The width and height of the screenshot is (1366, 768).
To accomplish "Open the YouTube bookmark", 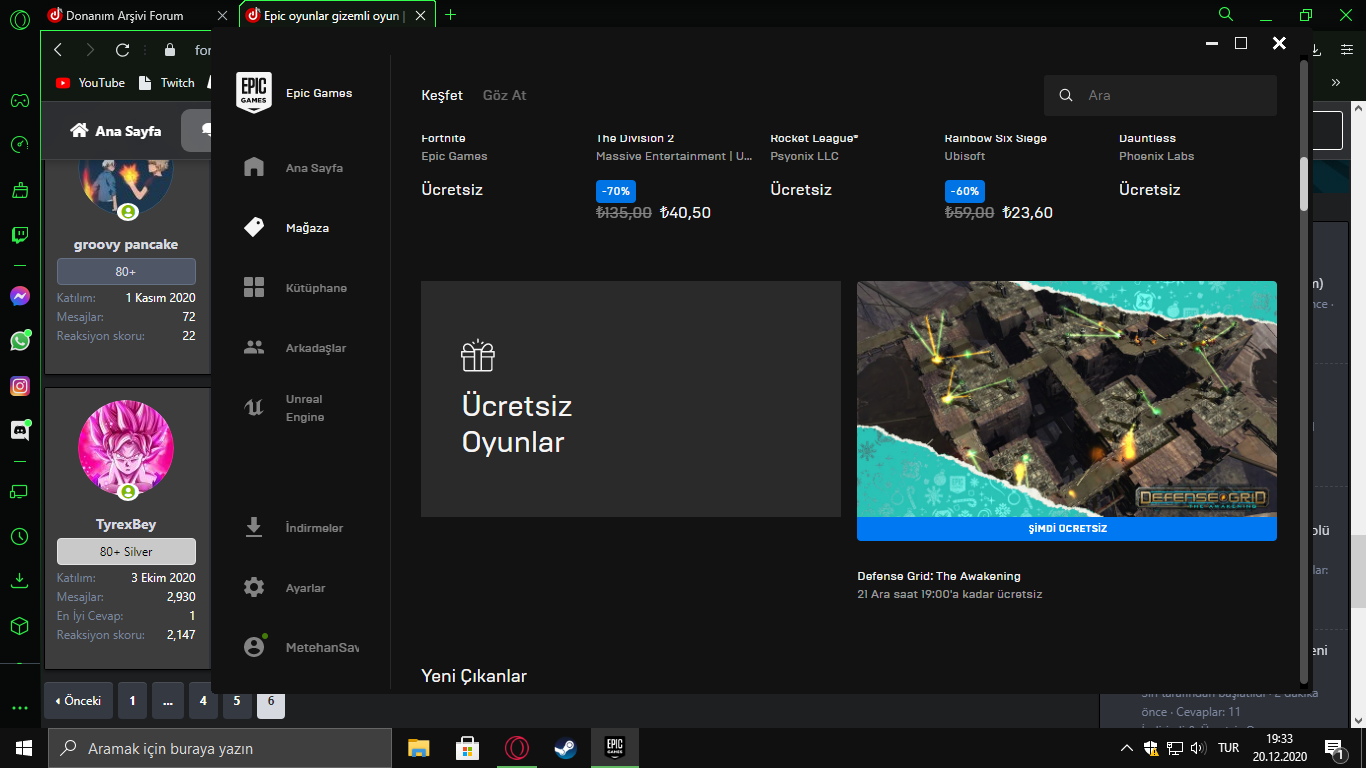I will pos(91,83).
